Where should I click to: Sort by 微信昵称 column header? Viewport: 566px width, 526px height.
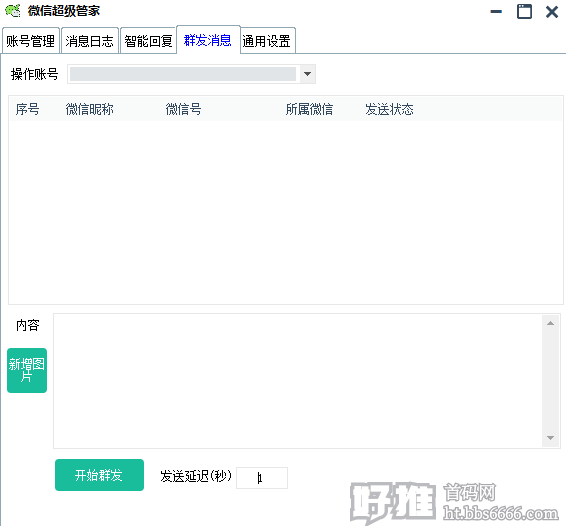pos(90,109)
